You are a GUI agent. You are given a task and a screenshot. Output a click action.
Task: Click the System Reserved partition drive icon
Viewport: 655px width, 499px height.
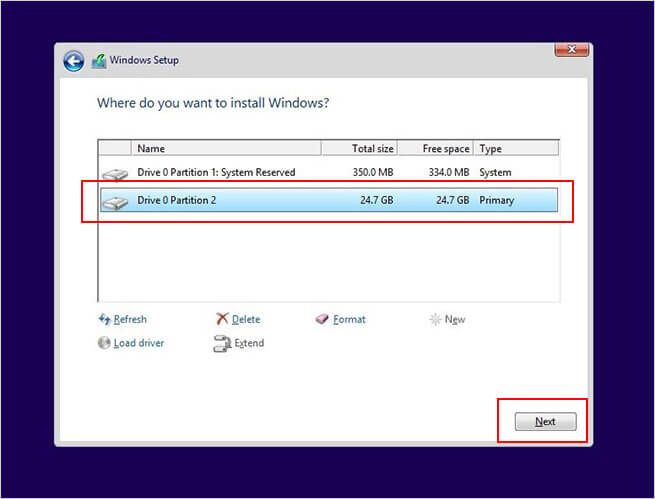tap(115, 174)
